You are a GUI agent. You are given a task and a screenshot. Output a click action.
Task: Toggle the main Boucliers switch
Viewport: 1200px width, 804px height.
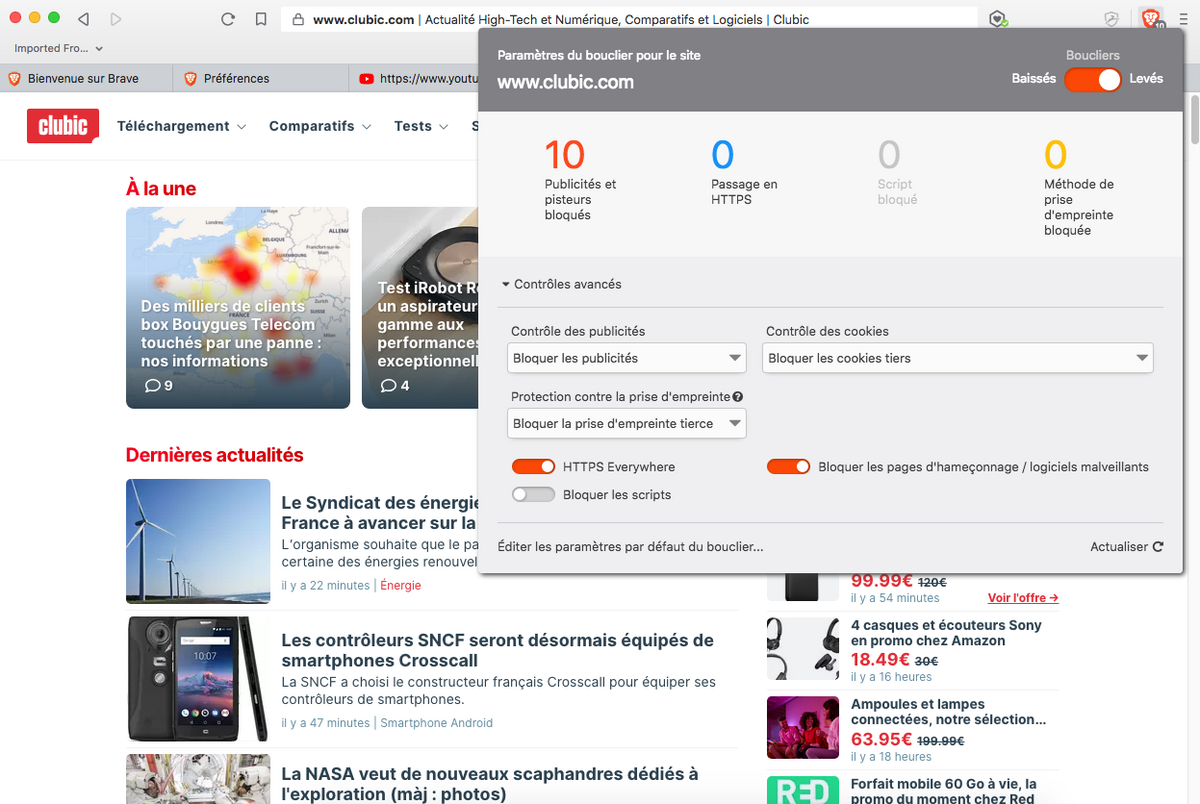(x=1092, y=79)
